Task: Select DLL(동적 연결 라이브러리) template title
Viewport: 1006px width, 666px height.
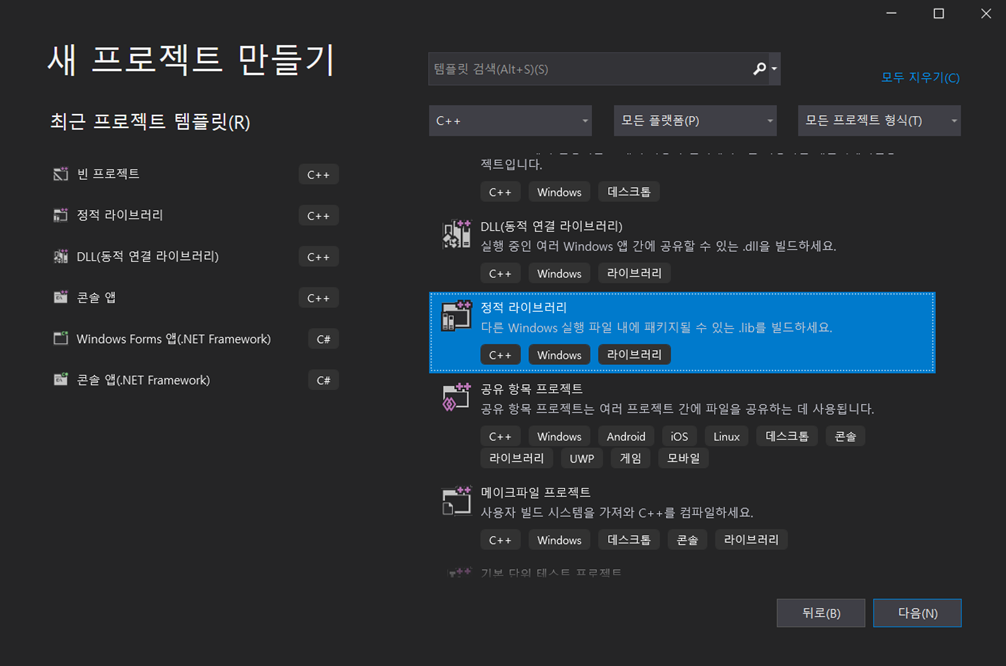Action: pyautogui.click(x=551, y=226)
